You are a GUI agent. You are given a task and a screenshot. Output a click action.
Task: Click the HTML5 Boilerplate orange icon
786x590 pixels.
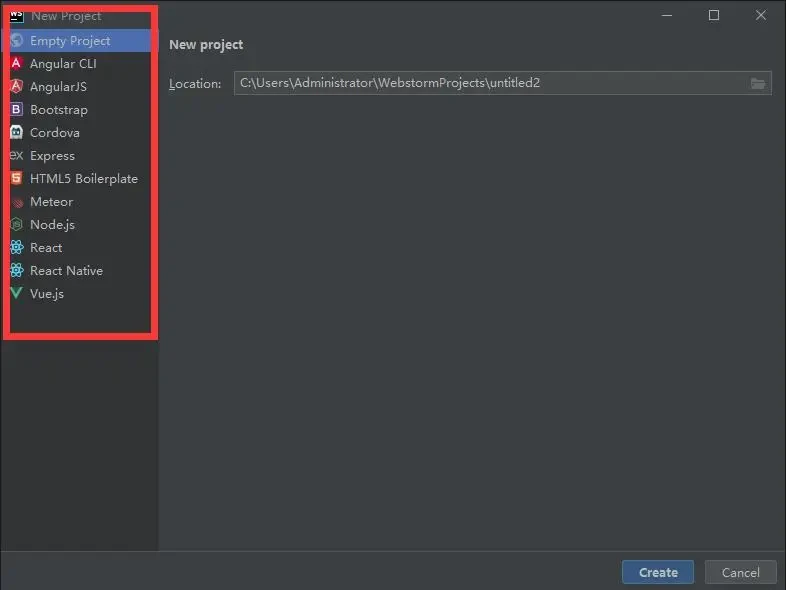pos(16,179)
